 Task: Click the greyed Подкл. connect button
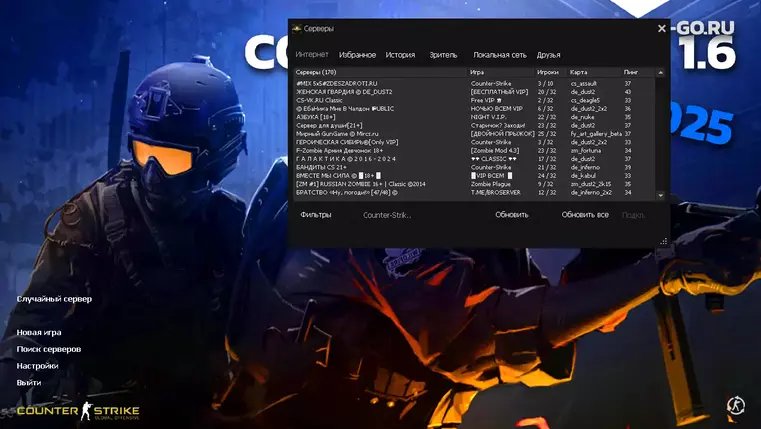(633, 215)
